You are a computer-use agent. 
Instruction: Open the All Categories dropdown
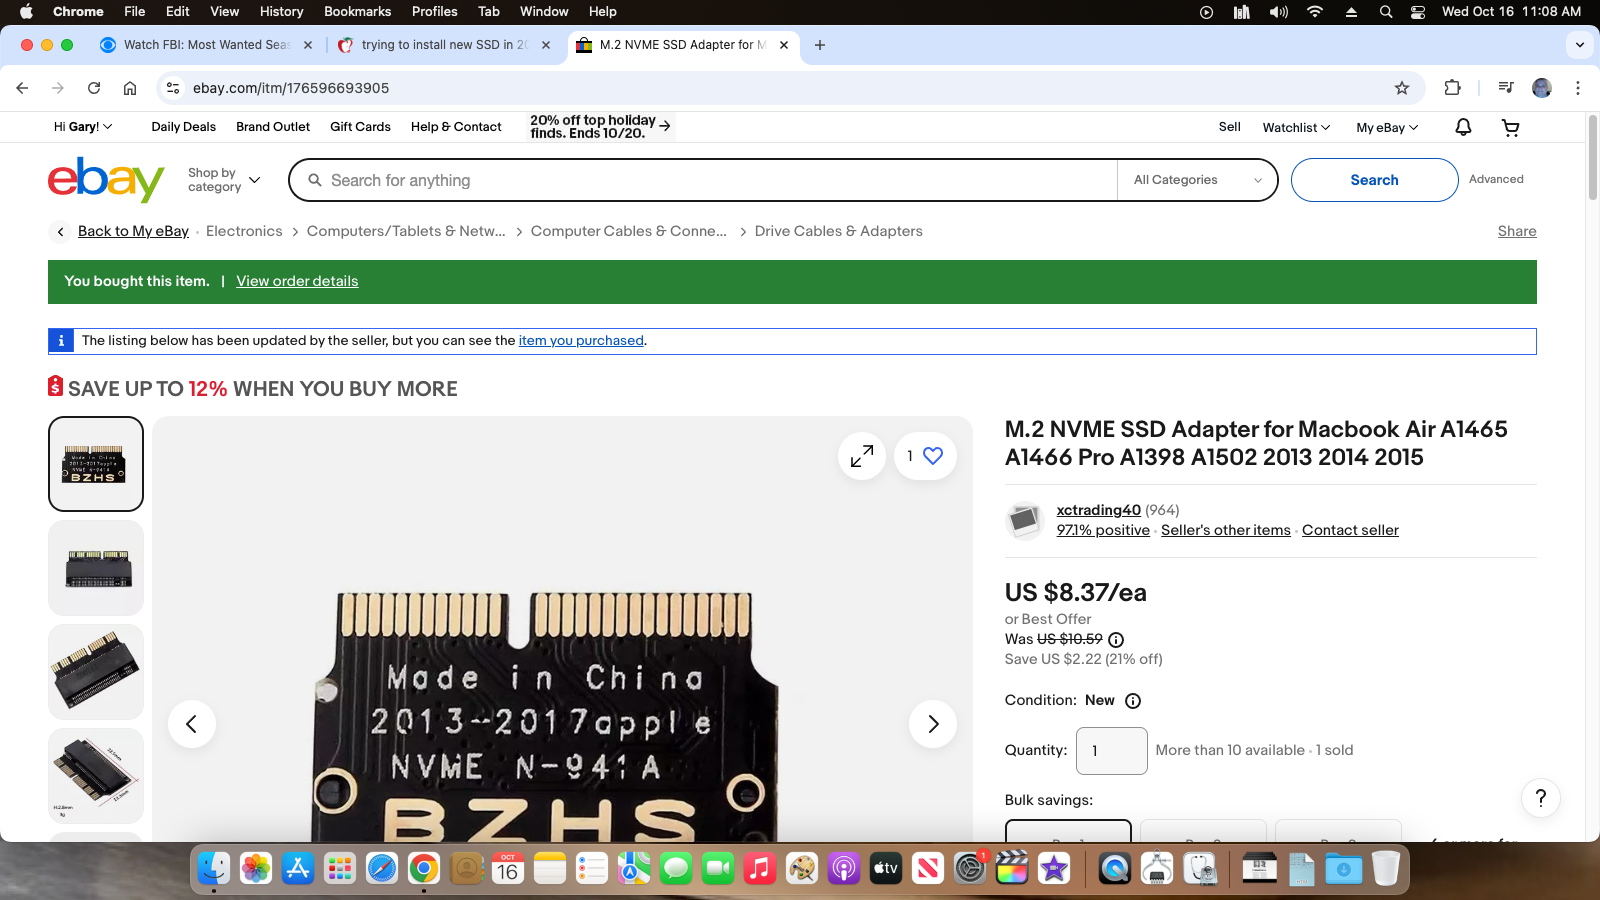coord(1196,180)
